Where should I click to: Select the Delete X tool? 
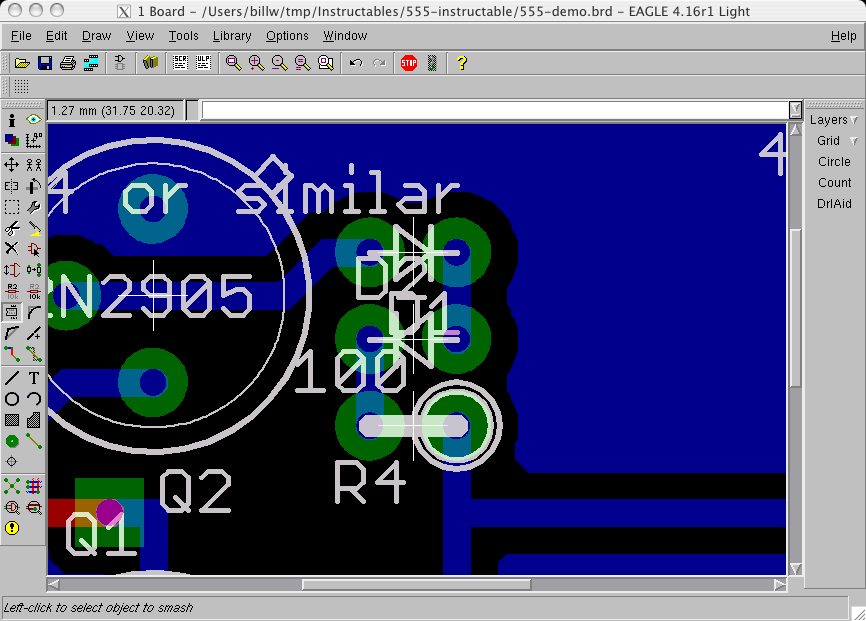[12, 249]
